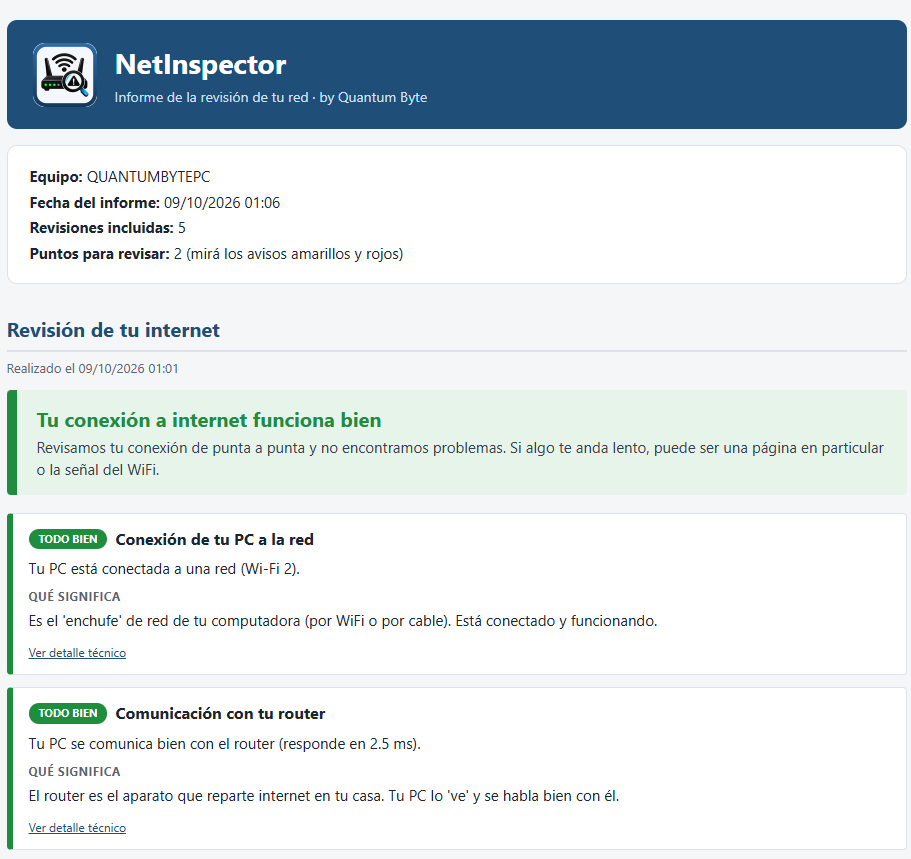Viewport: 911px width, 859px height.
Task: Click the 'Revisiones incluidas: 5' line
Action: pos(108,228)
